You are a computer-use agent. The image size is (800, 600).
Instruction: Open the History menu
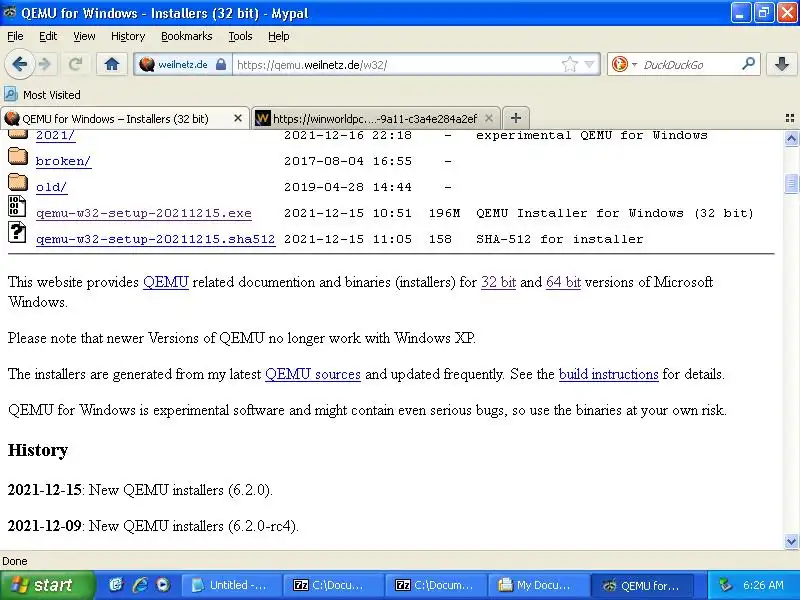click(128, 36)
